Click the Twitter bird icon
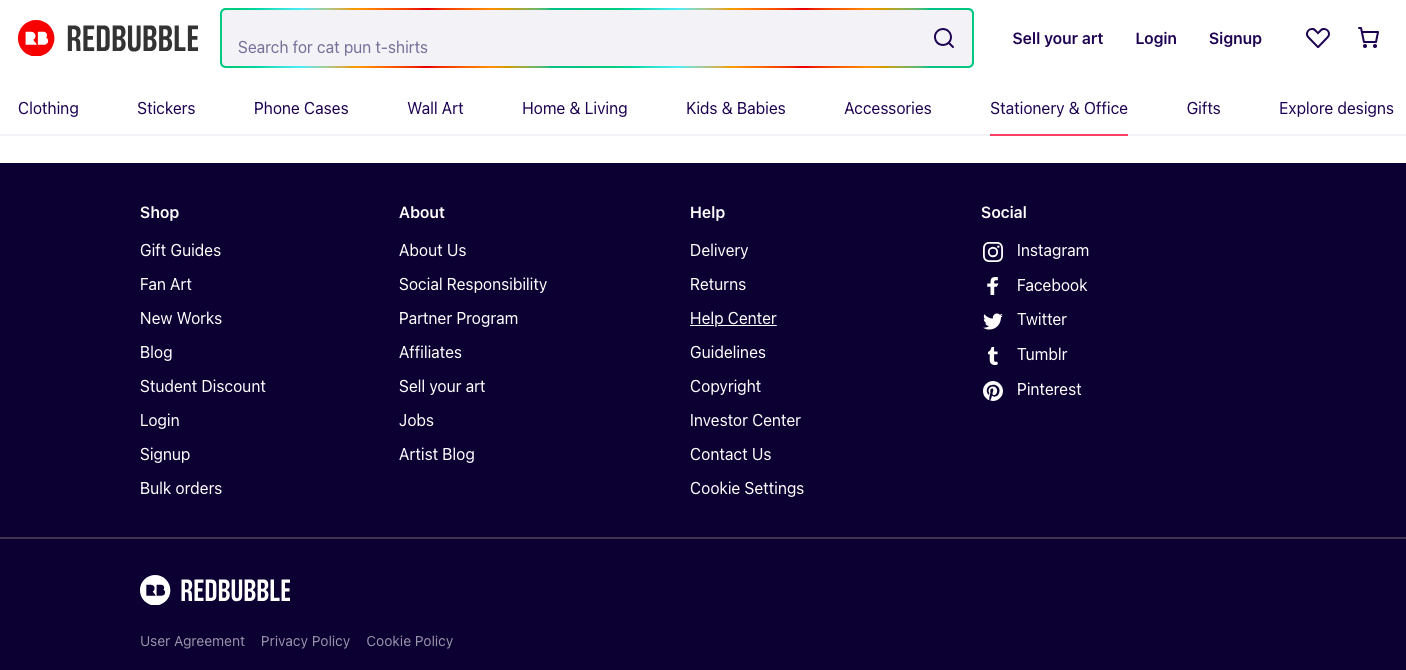 (x=993, y=321)
